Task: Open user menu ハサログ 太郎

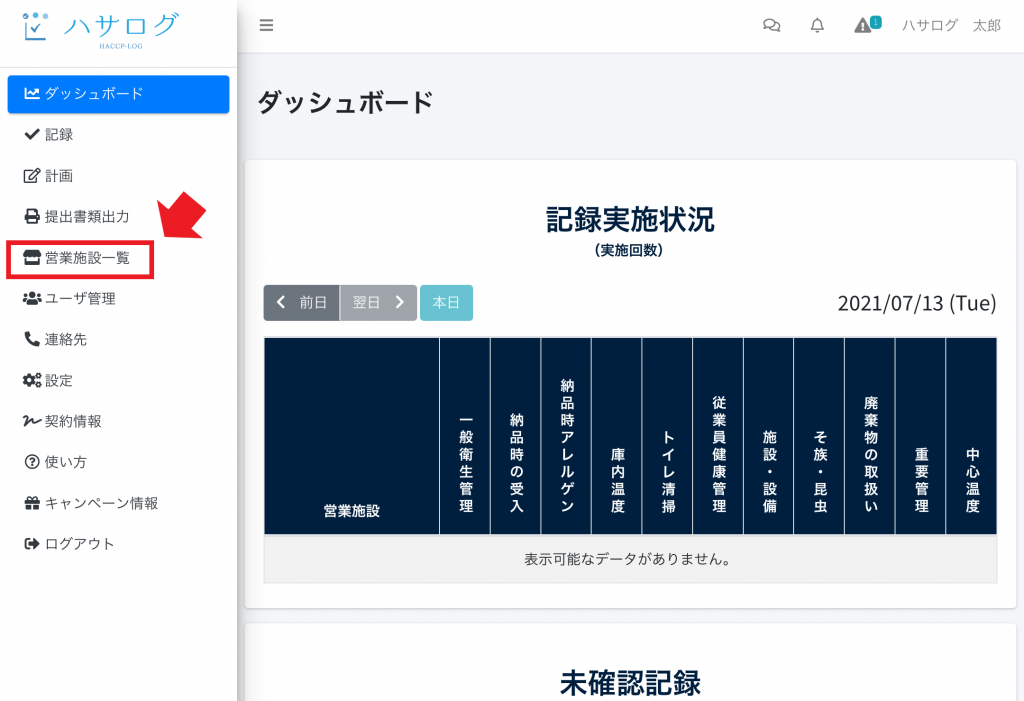Action: [x=951, y=25]
